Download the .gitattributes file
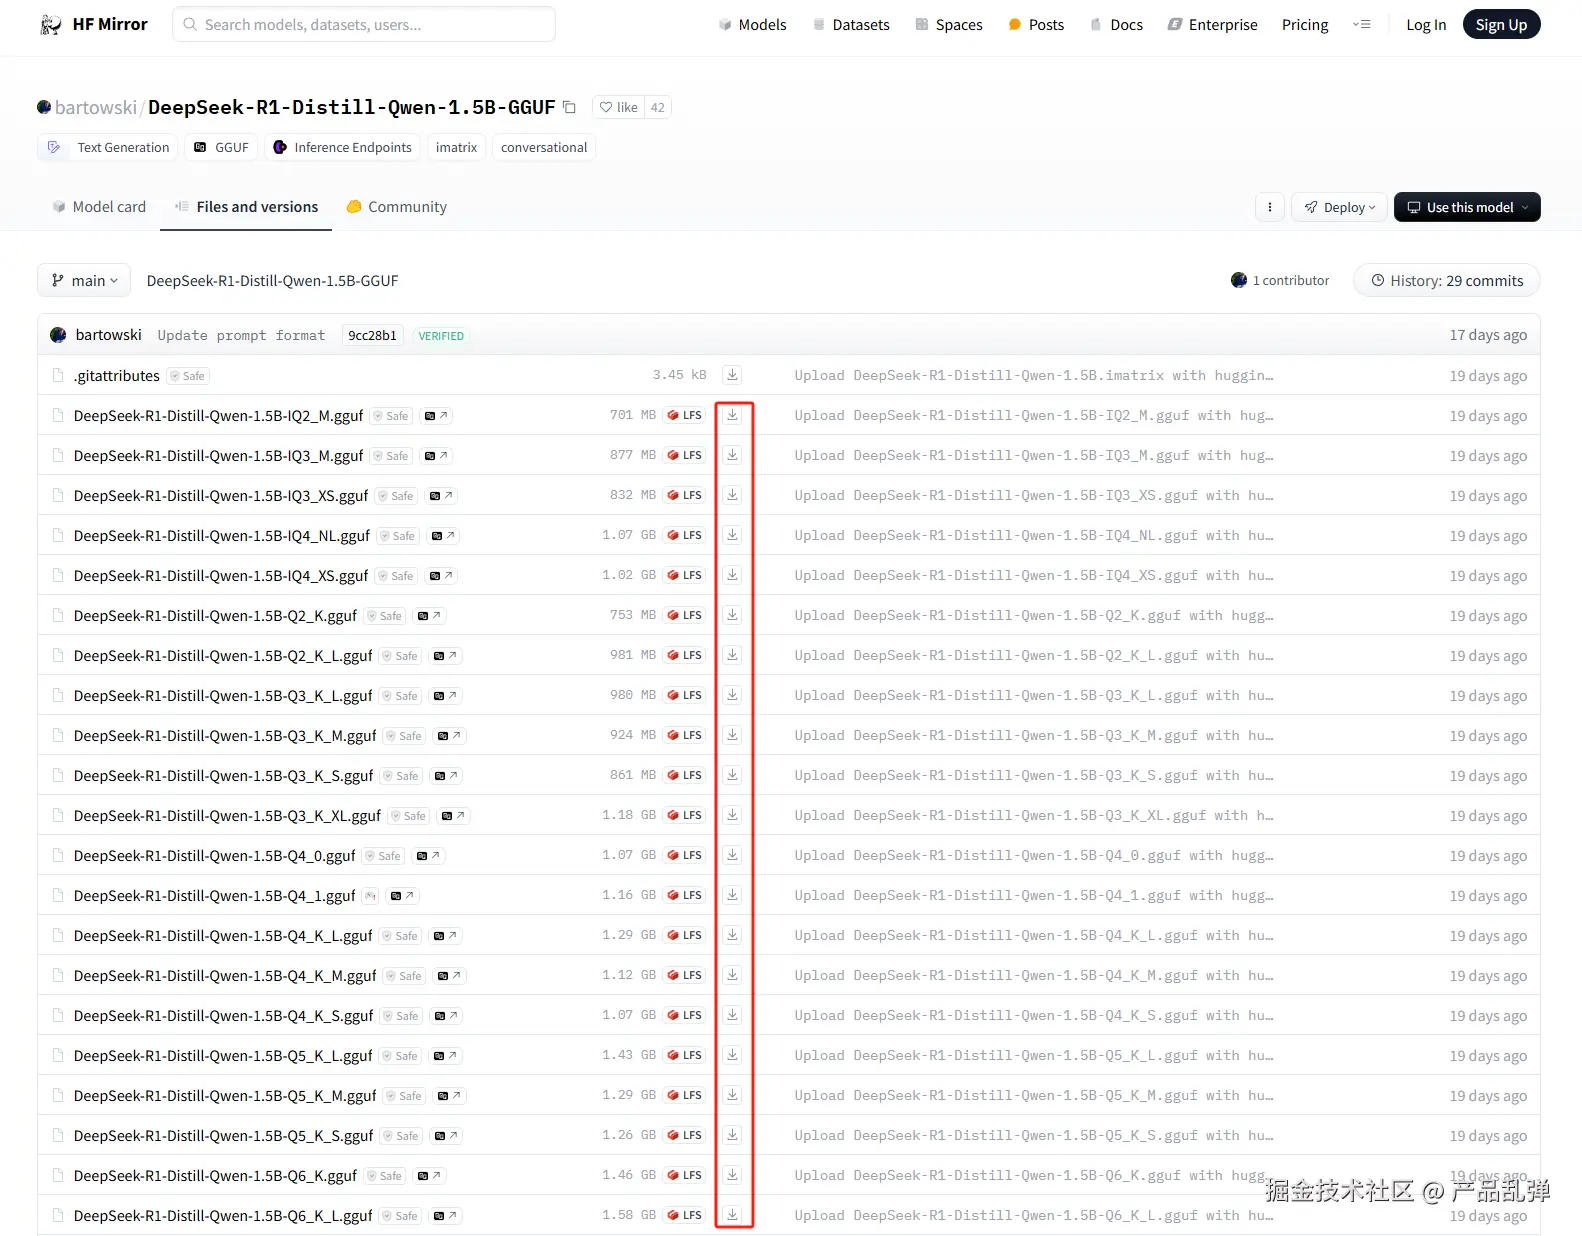This screenshot has width=1582, height=1236. (x=732, y=375)
